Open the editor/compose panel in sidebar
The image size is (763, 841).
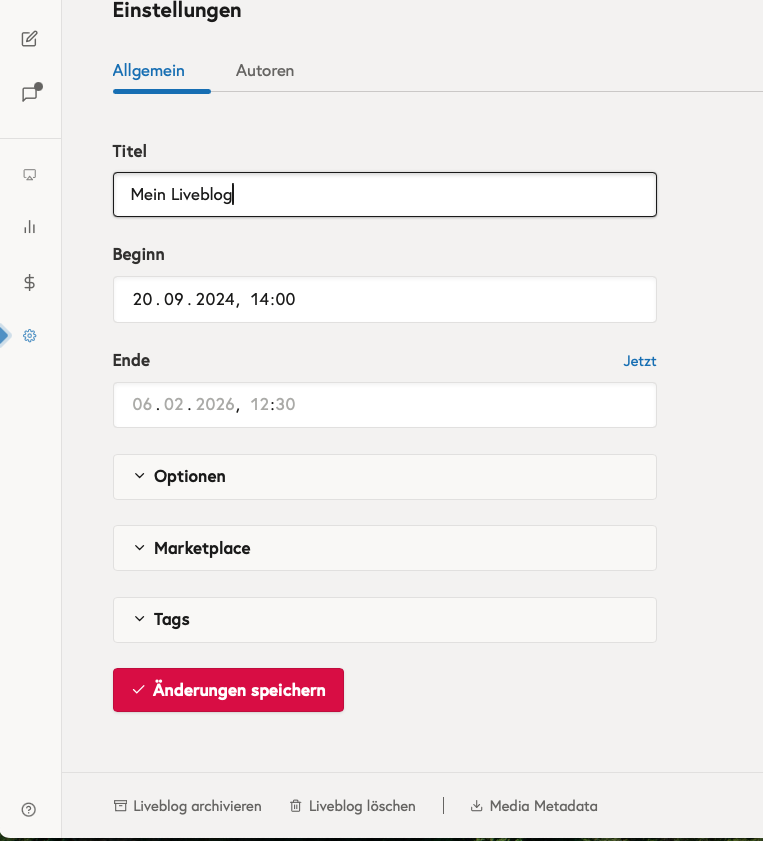click(29, 38)
